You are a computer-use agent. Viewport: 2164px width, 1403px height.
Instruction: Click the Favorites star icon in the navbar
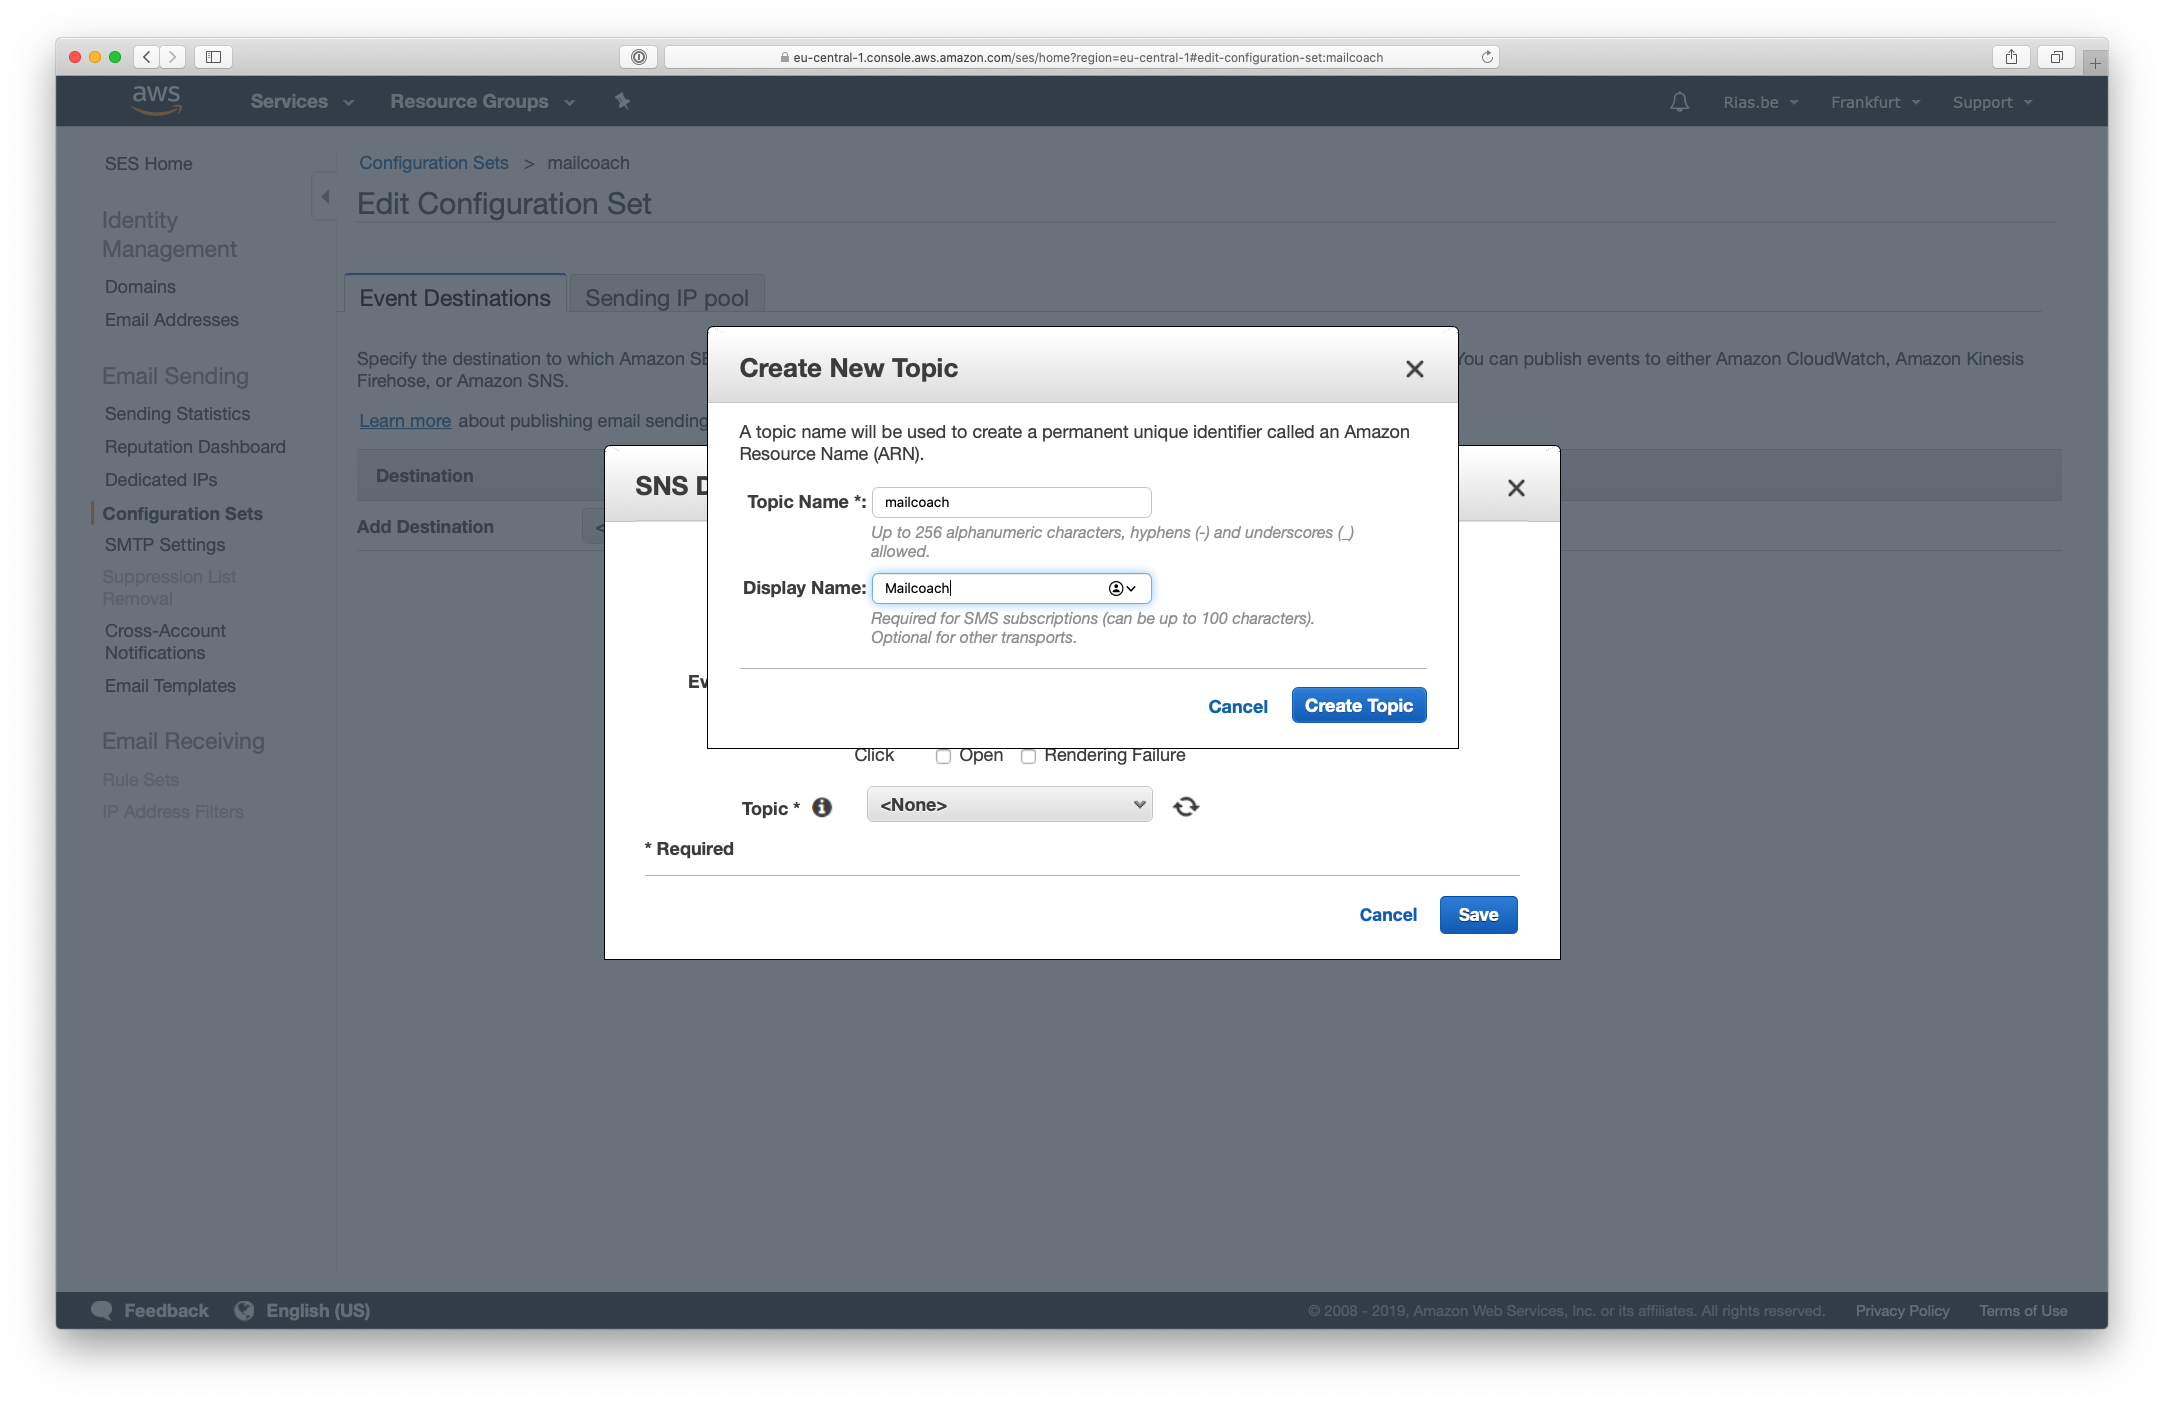tap(621, 101)
